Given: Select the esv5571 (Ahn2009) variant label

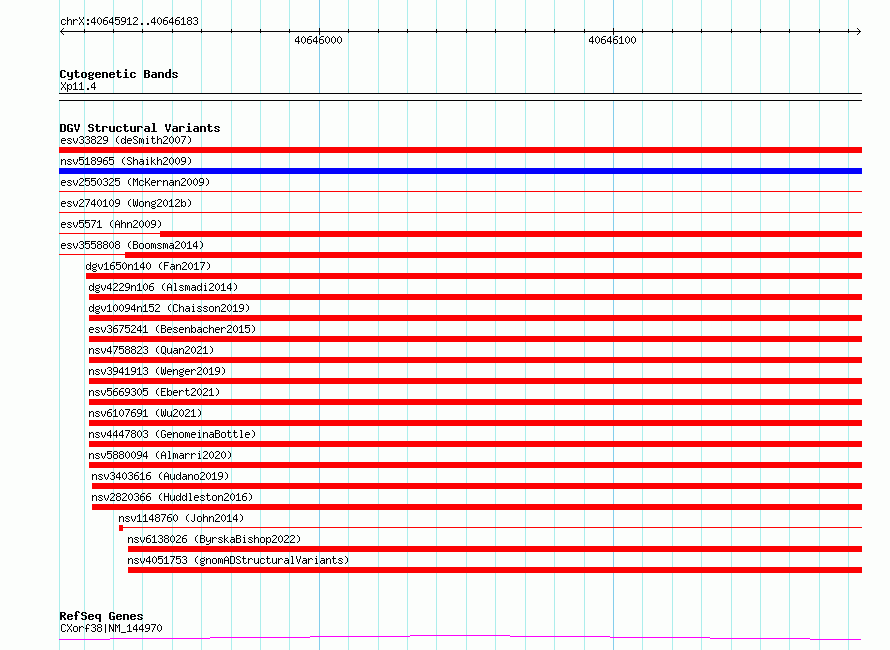Looking at the screenshot, I should pyautogui.click(x=111, y=224).
